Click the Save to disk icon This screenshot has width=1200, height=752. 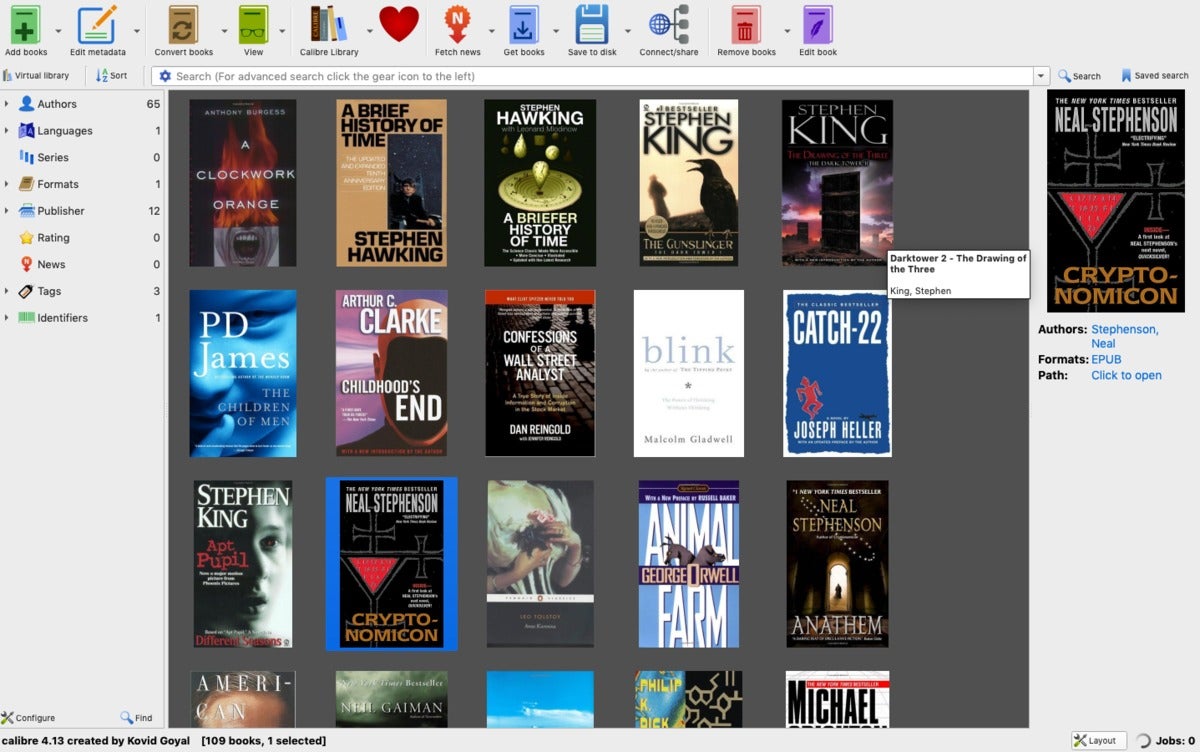(x=592, y=23)
